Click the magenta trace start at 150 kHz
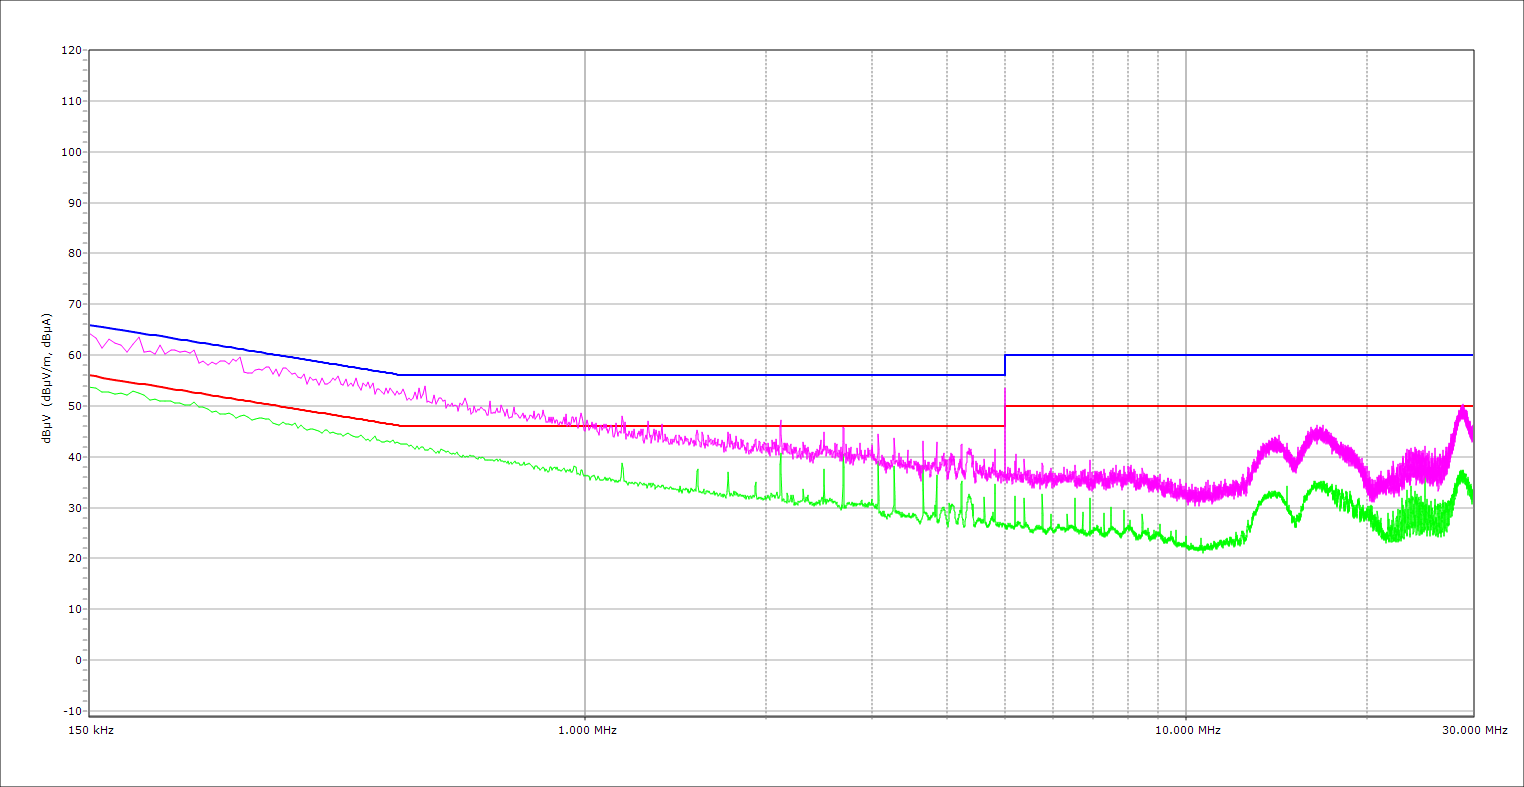Screen dimensions: 1524x787 point(91,334)
